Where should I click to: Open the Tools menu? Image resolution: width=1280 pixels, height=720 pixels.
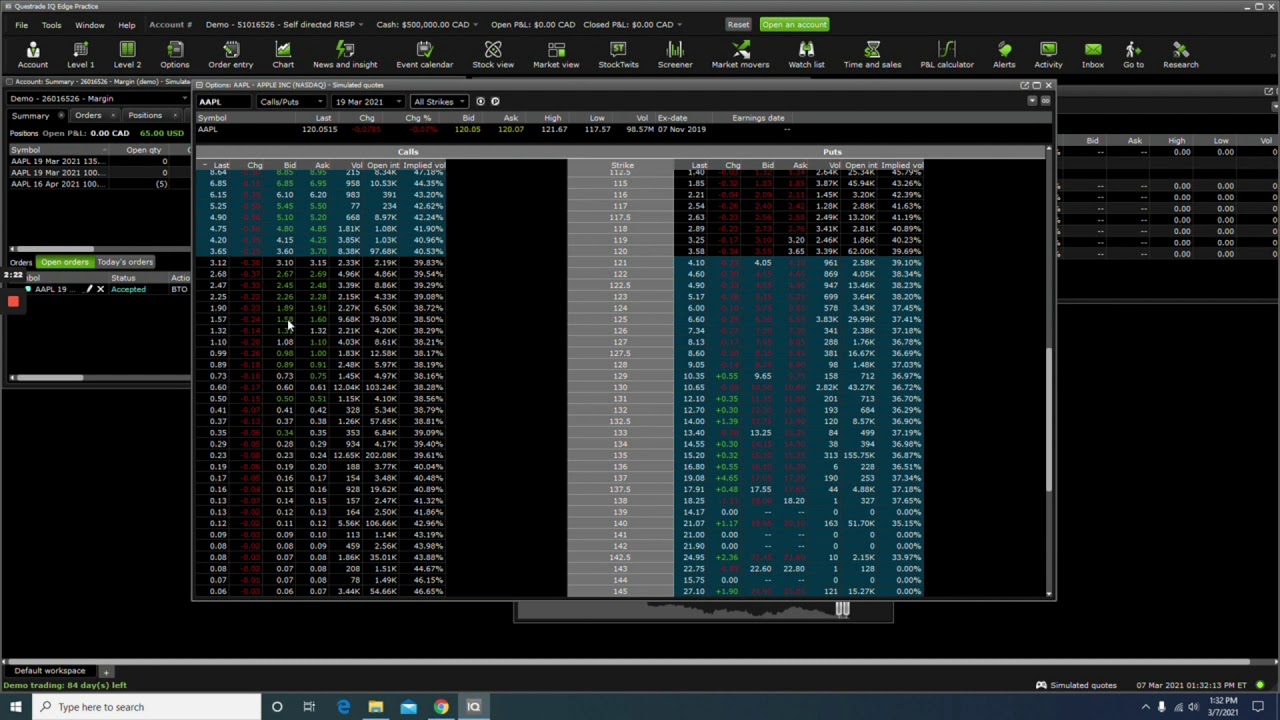pos(51,24)
